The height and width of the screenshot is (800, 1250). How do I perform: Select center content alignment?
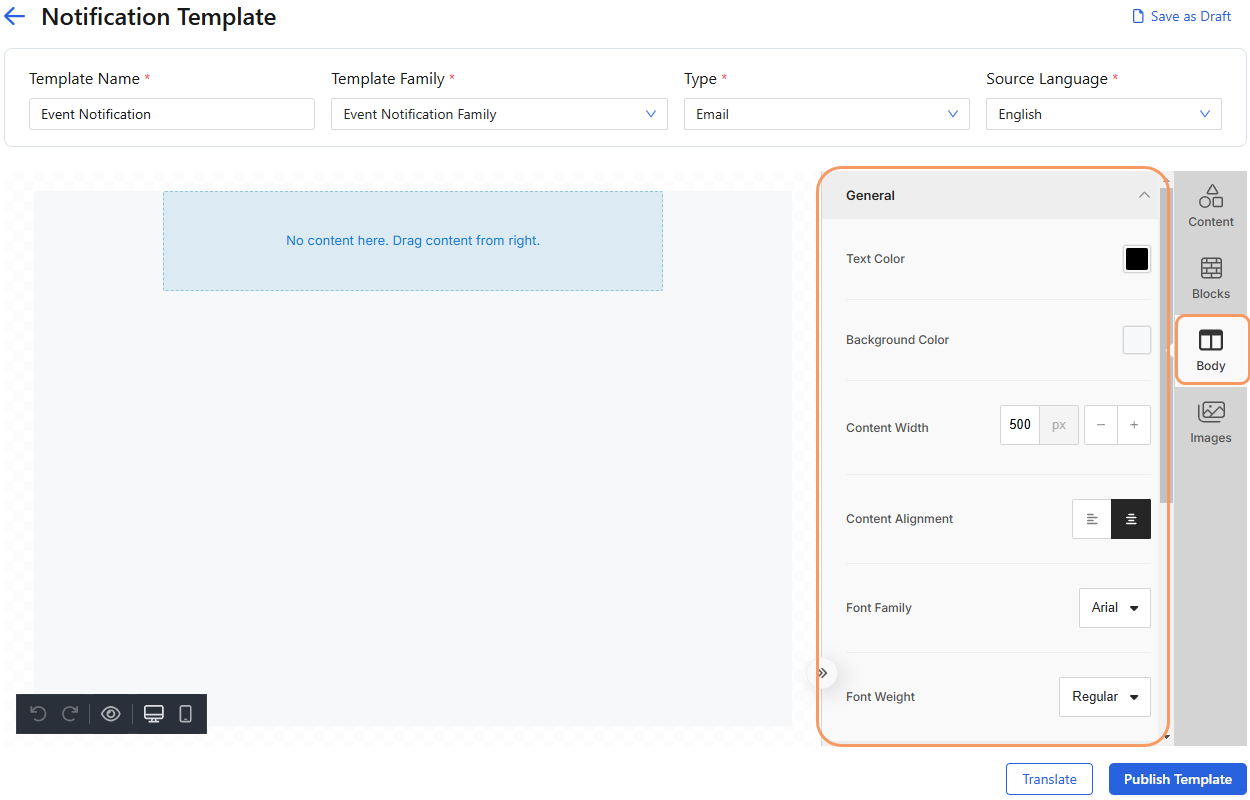[x=1131, y=519]
